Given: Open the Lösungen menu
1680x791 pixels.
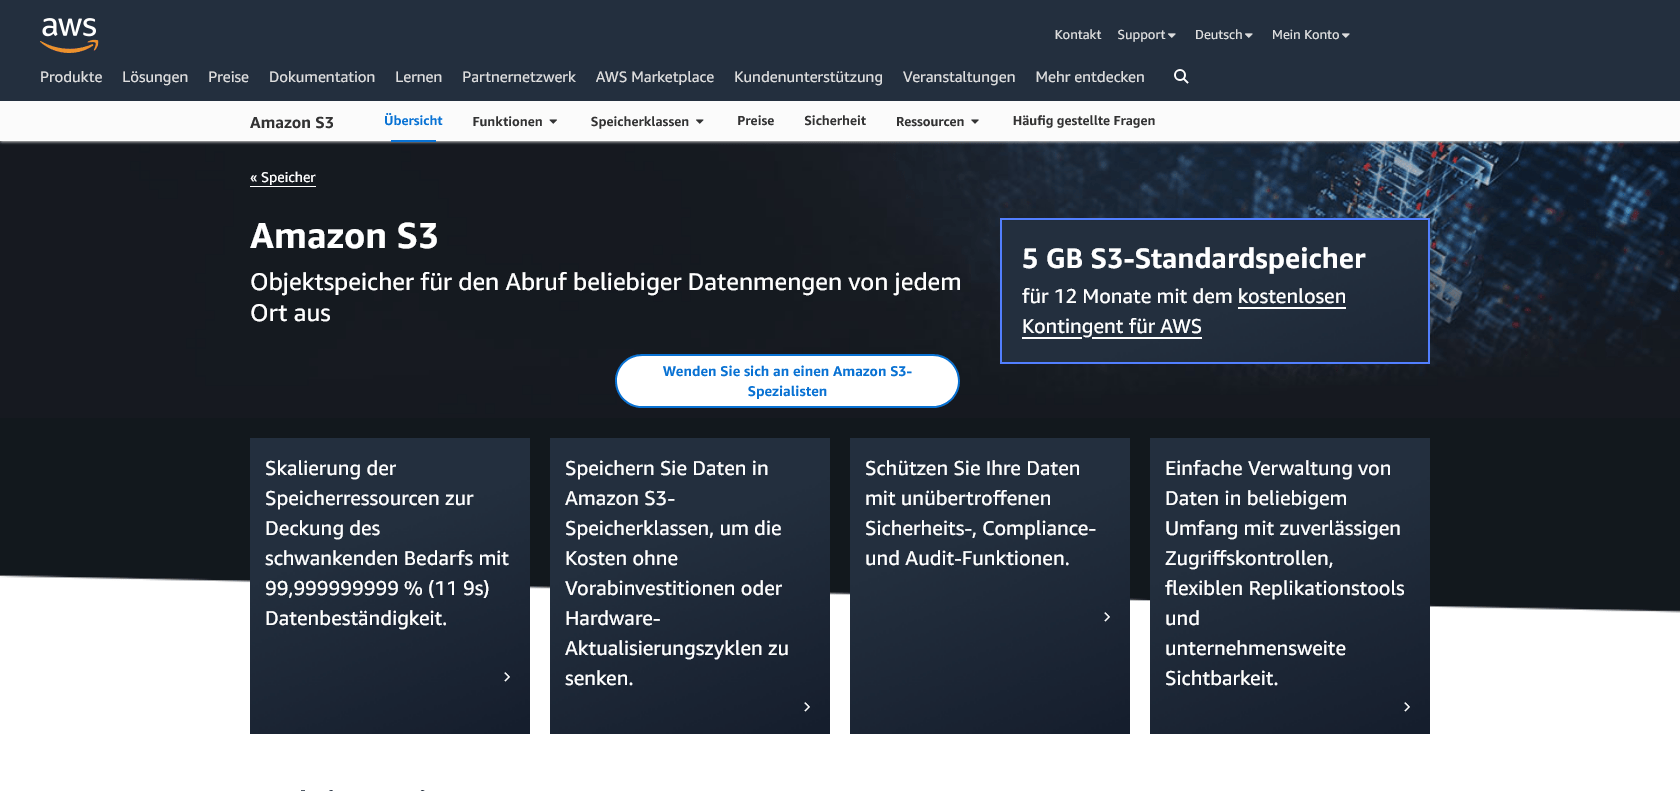Looking at the screenshot, I should click(x=155, y=77).
